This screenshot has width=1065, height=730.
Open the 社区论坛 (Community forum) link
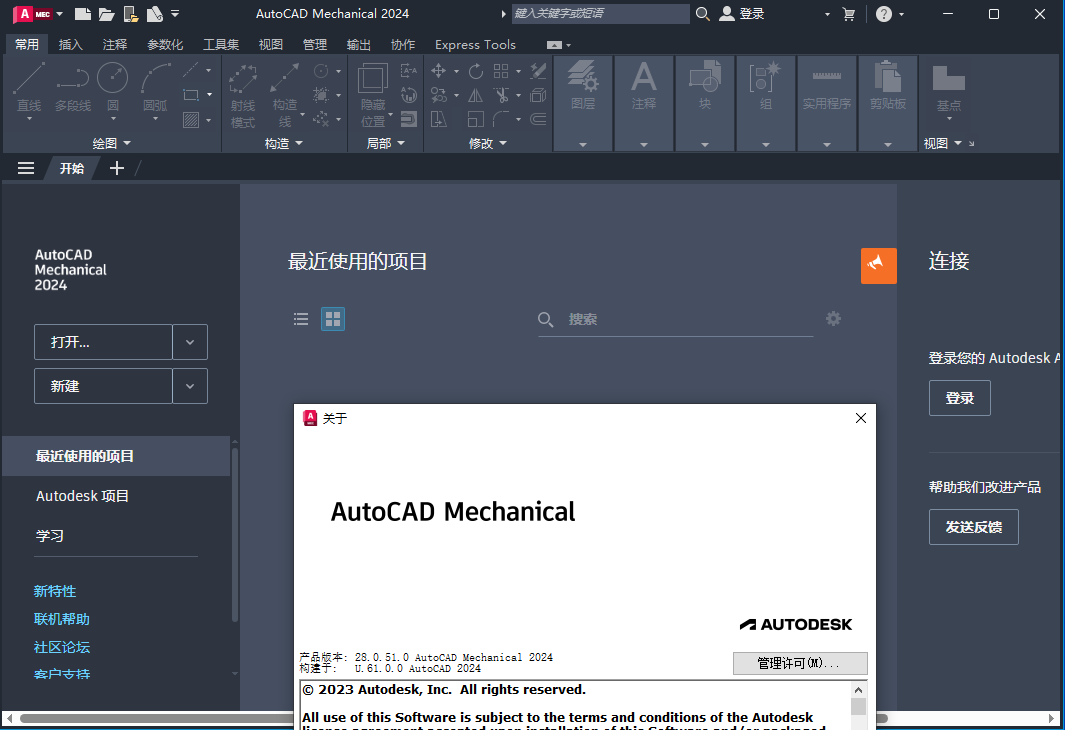coord(62,647)
